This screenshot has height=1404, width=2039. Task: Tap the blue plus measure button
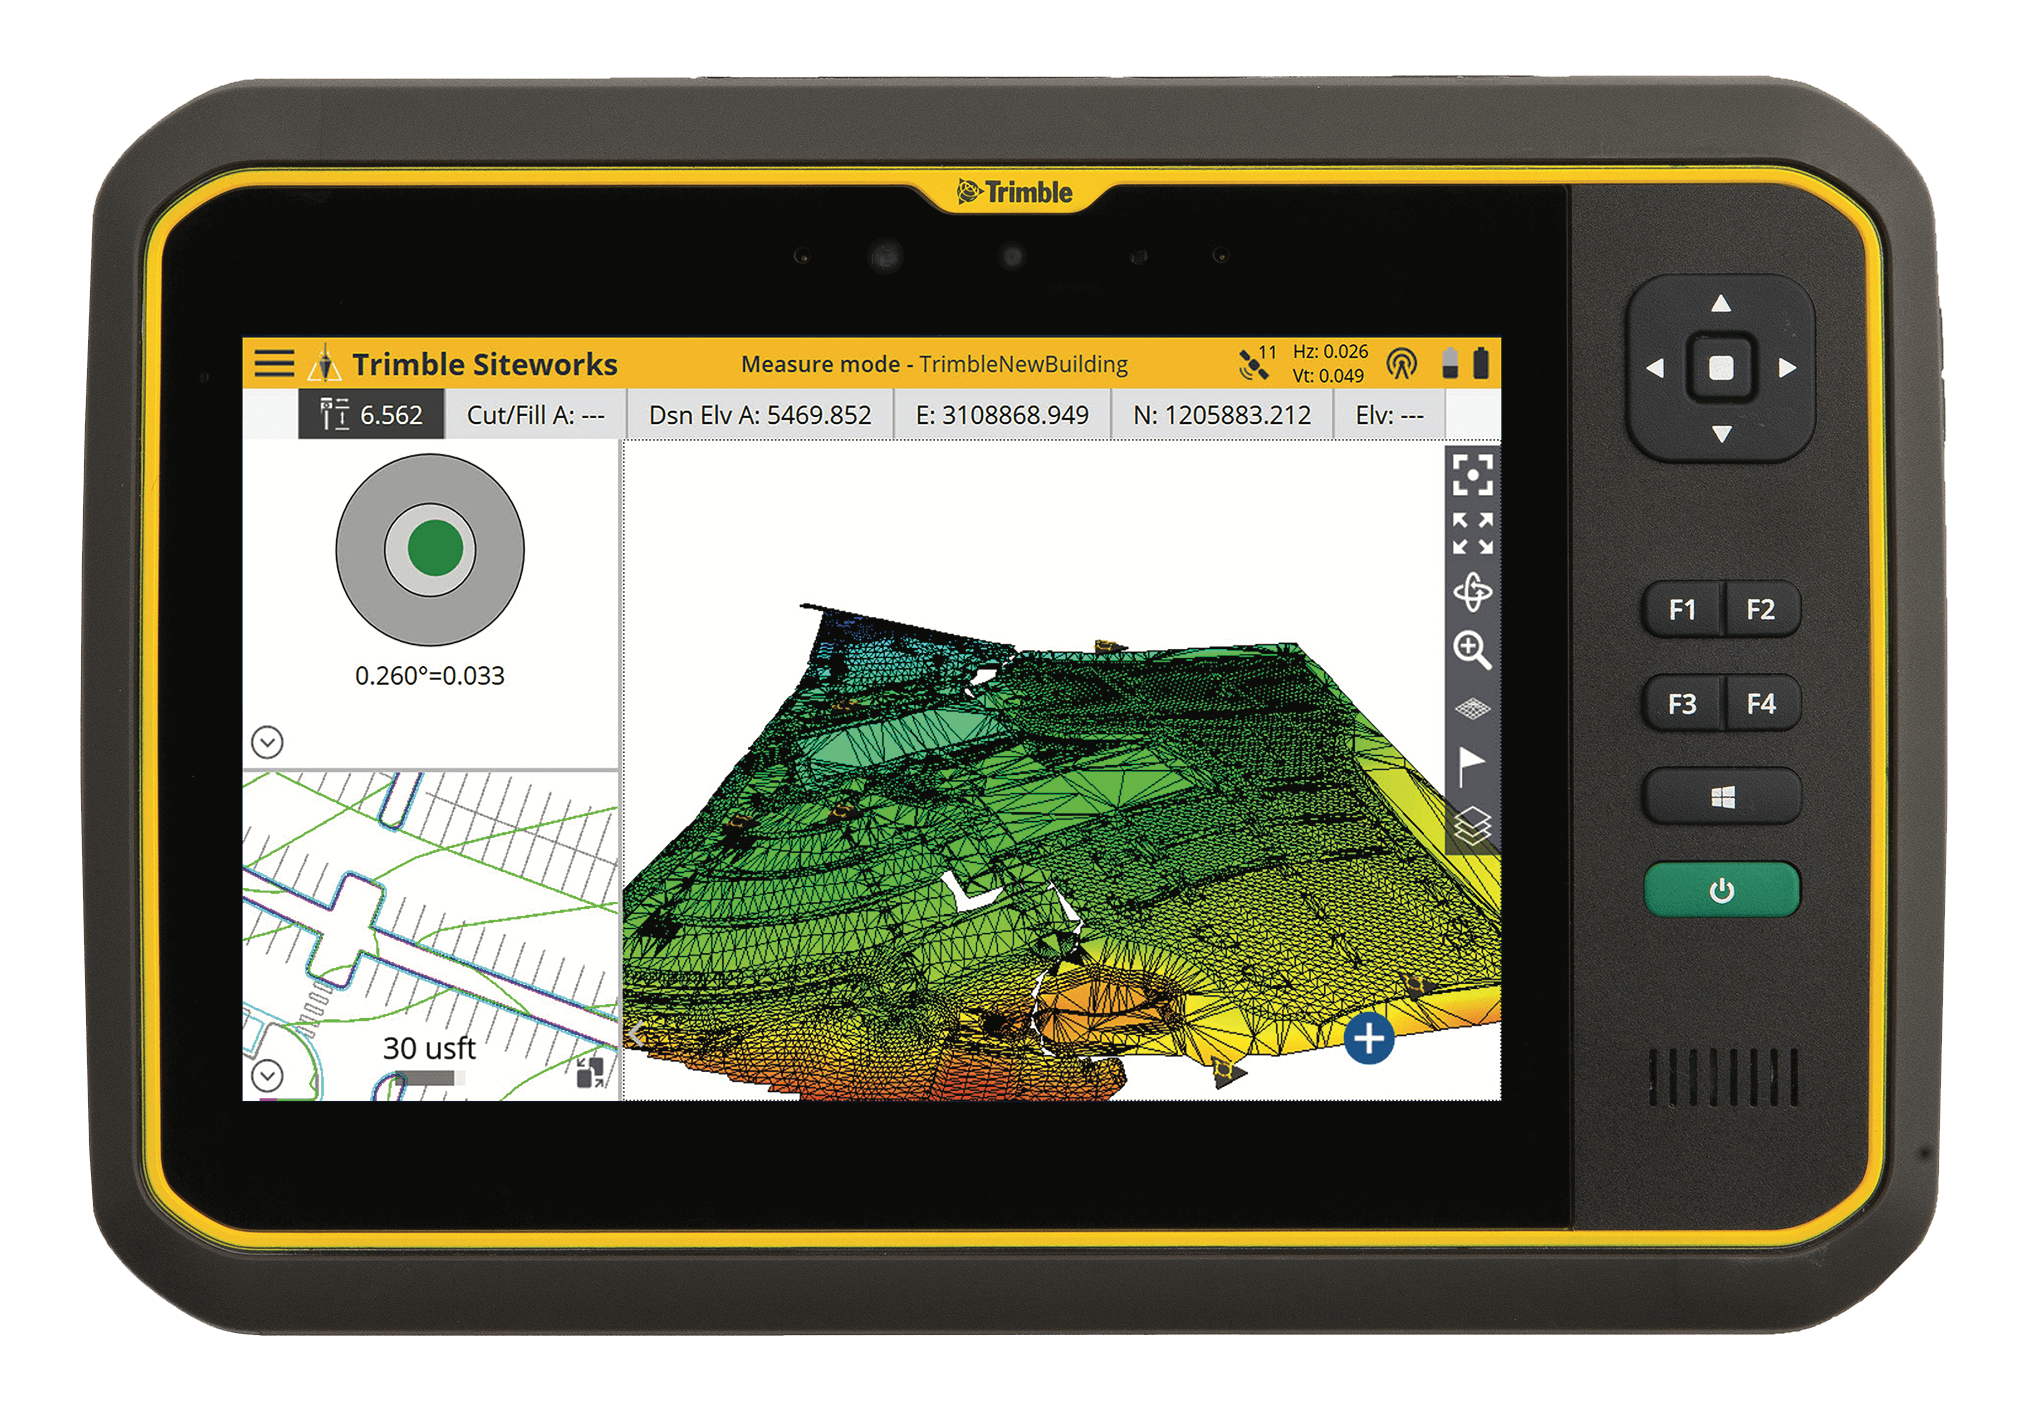1369,1038
